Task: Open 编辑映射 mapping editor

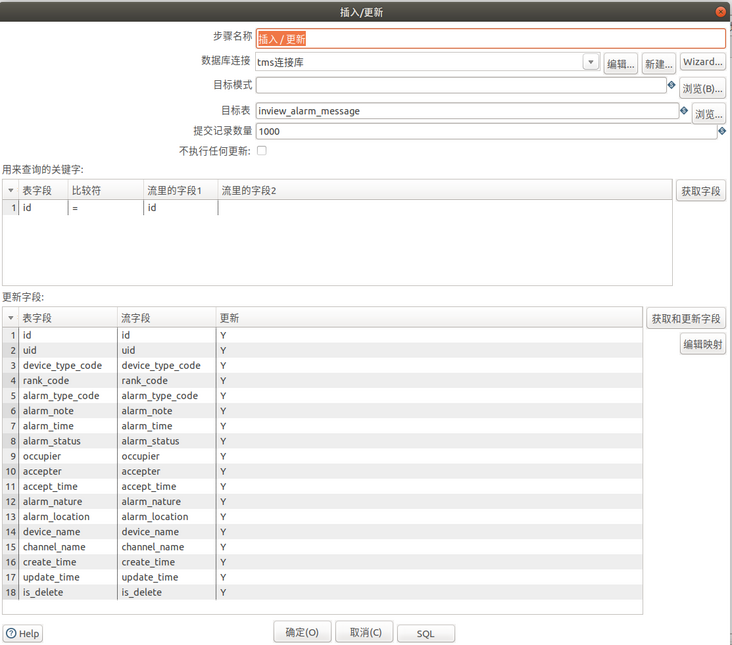Action: [x=703, y=345]
